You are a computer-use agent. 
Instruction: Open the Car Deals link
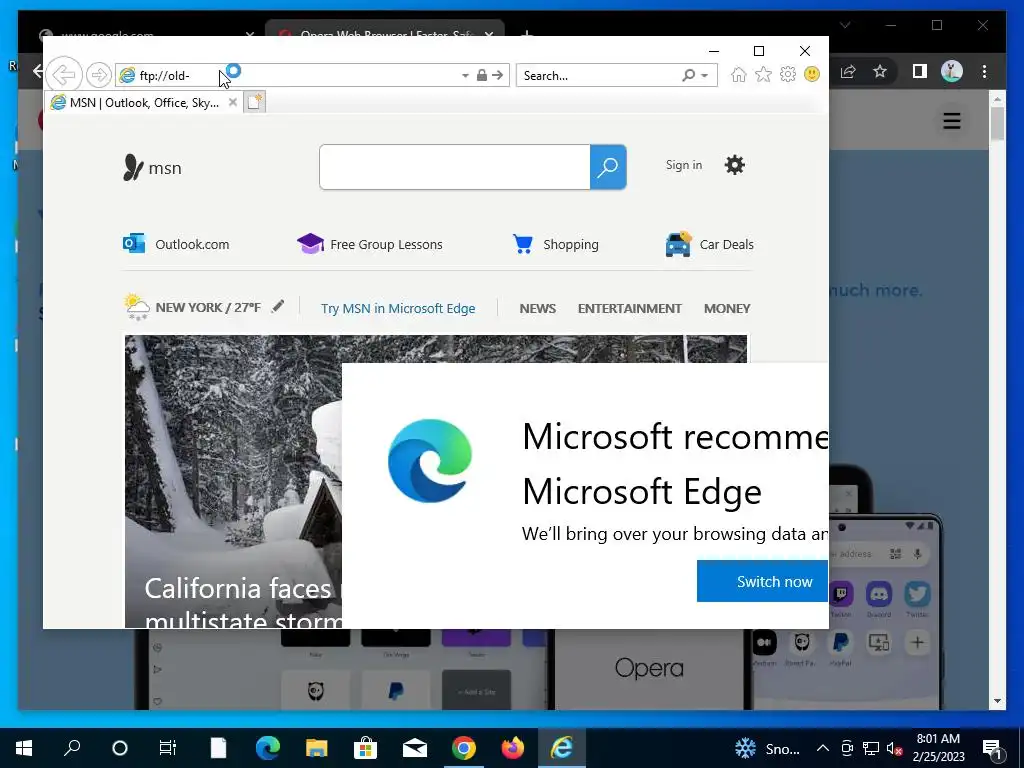709,244
